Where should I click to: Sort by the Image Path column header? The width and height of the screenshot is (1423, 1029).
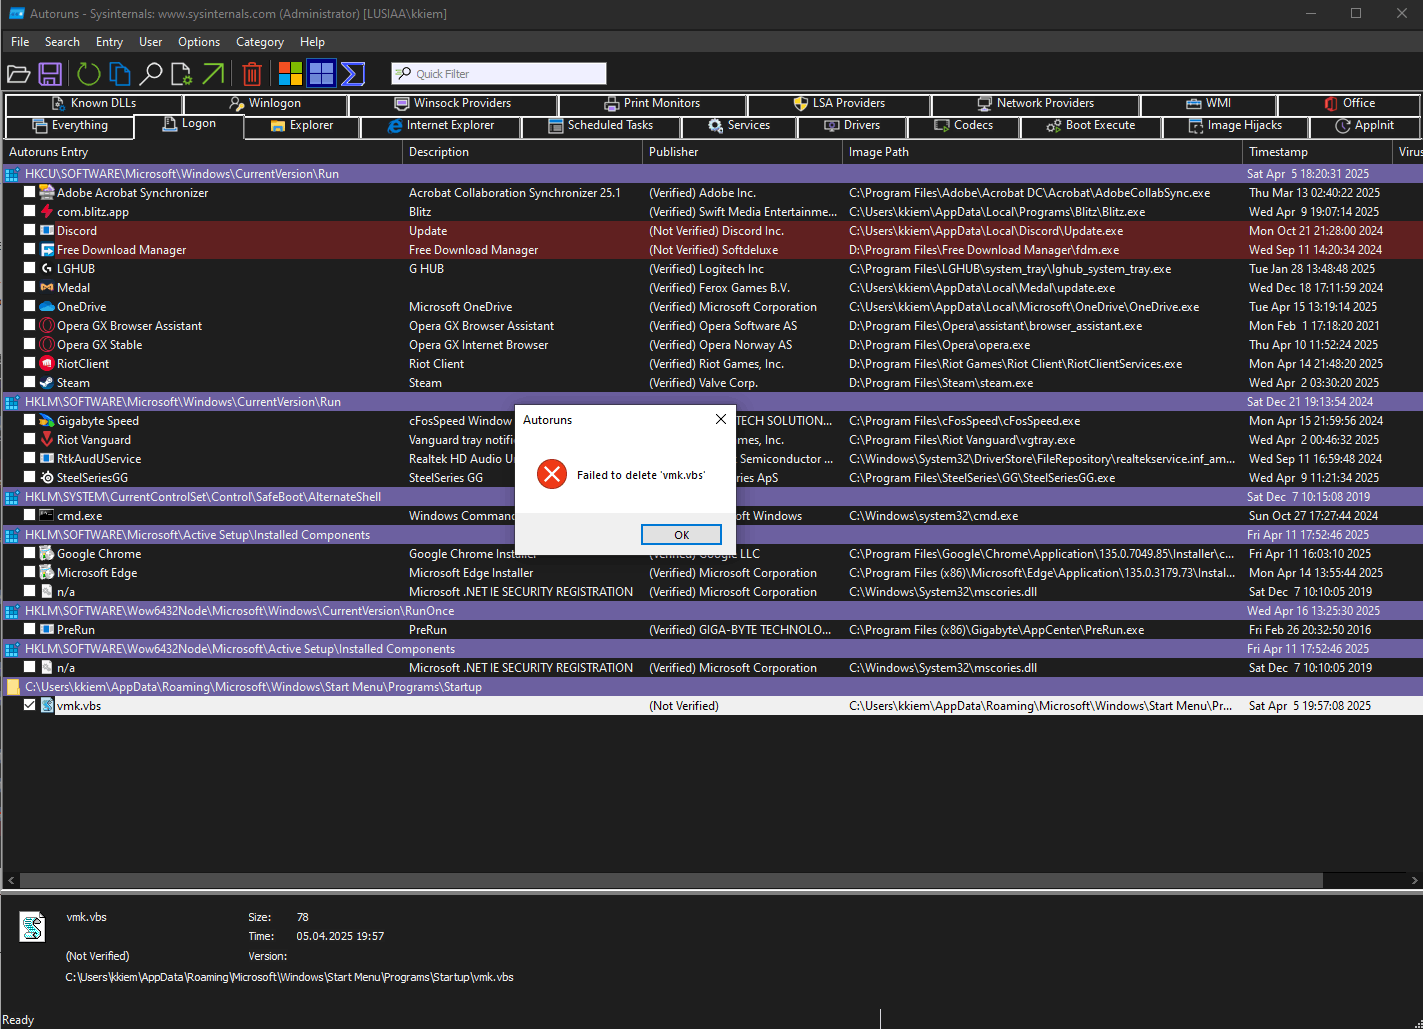click(x=1042, y=152)
